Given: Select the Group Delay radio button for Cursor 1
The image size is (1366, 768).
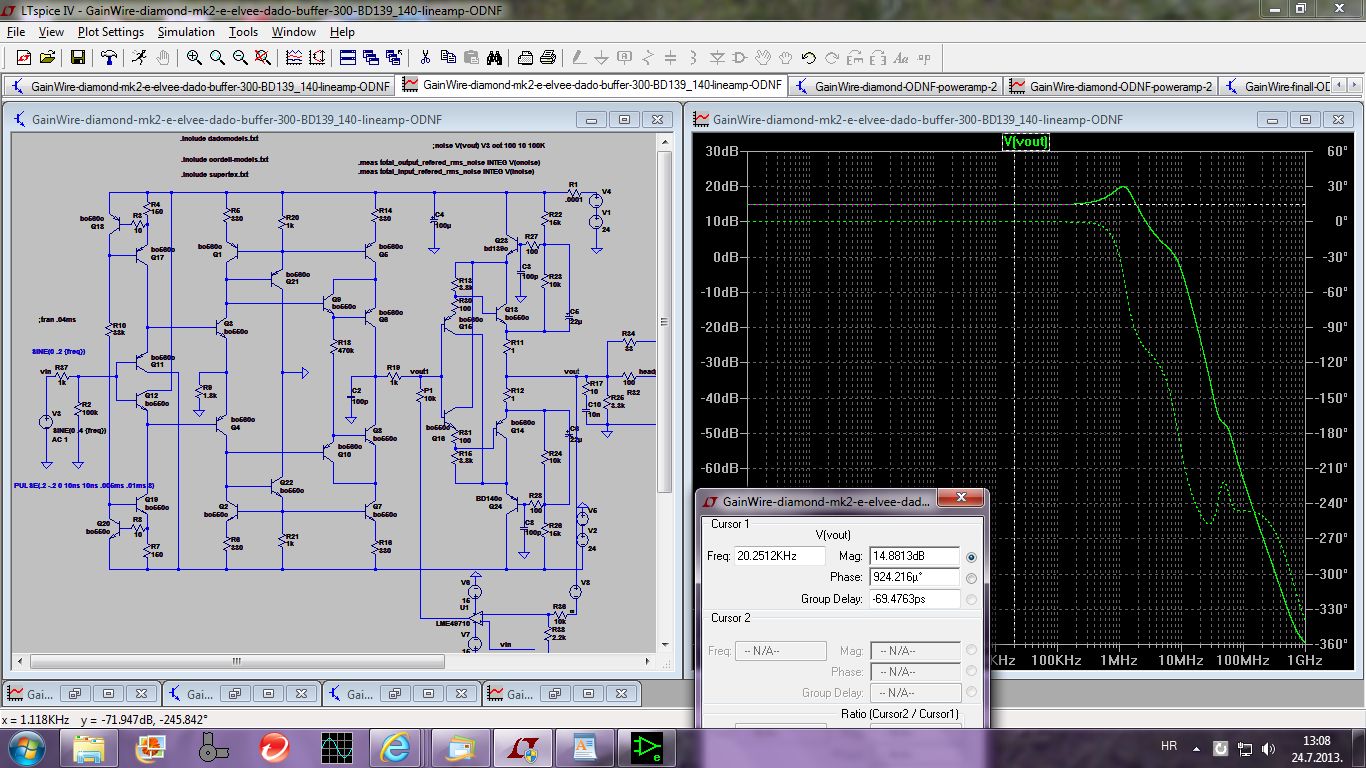Looking at the screenshot, I should point(971,599).
